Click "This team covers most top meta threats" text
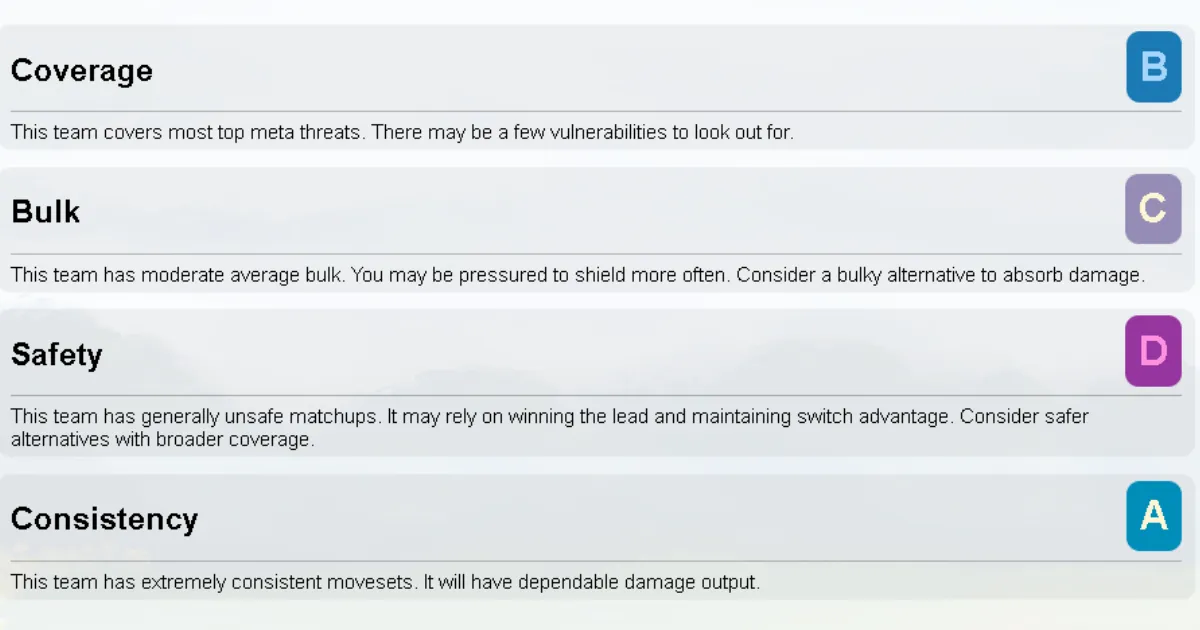 pos(186,132)
